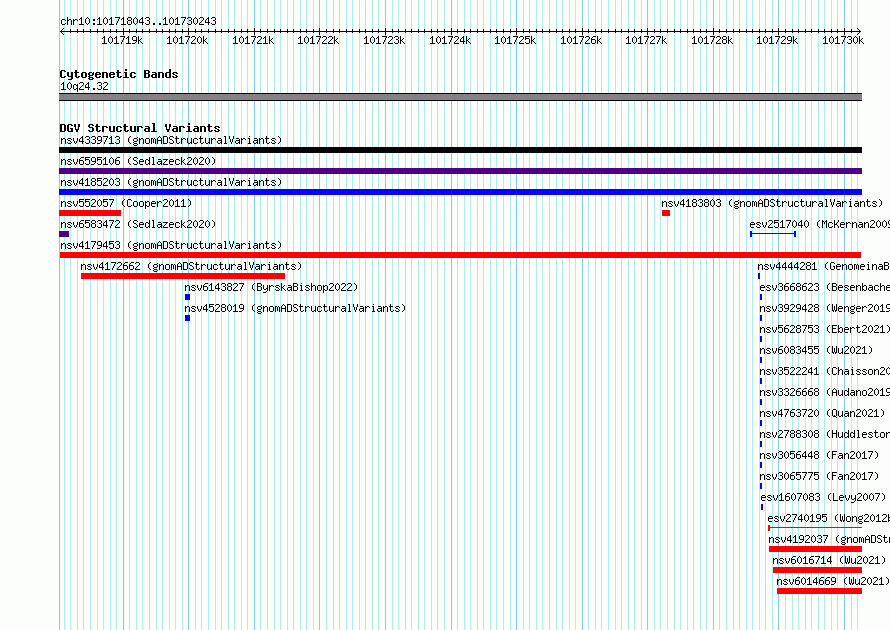Screen dimensions: 890x630
Task: Click the chr10:101718043..101730243 coordinates text
Action: pos(138,21)
